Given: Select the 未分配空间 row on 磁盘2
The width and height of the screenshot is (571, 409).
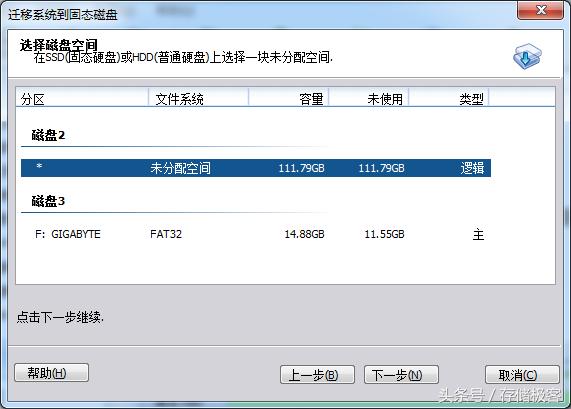Looking at the screenshot, I should pyautogui.click(x=256, y=168).
